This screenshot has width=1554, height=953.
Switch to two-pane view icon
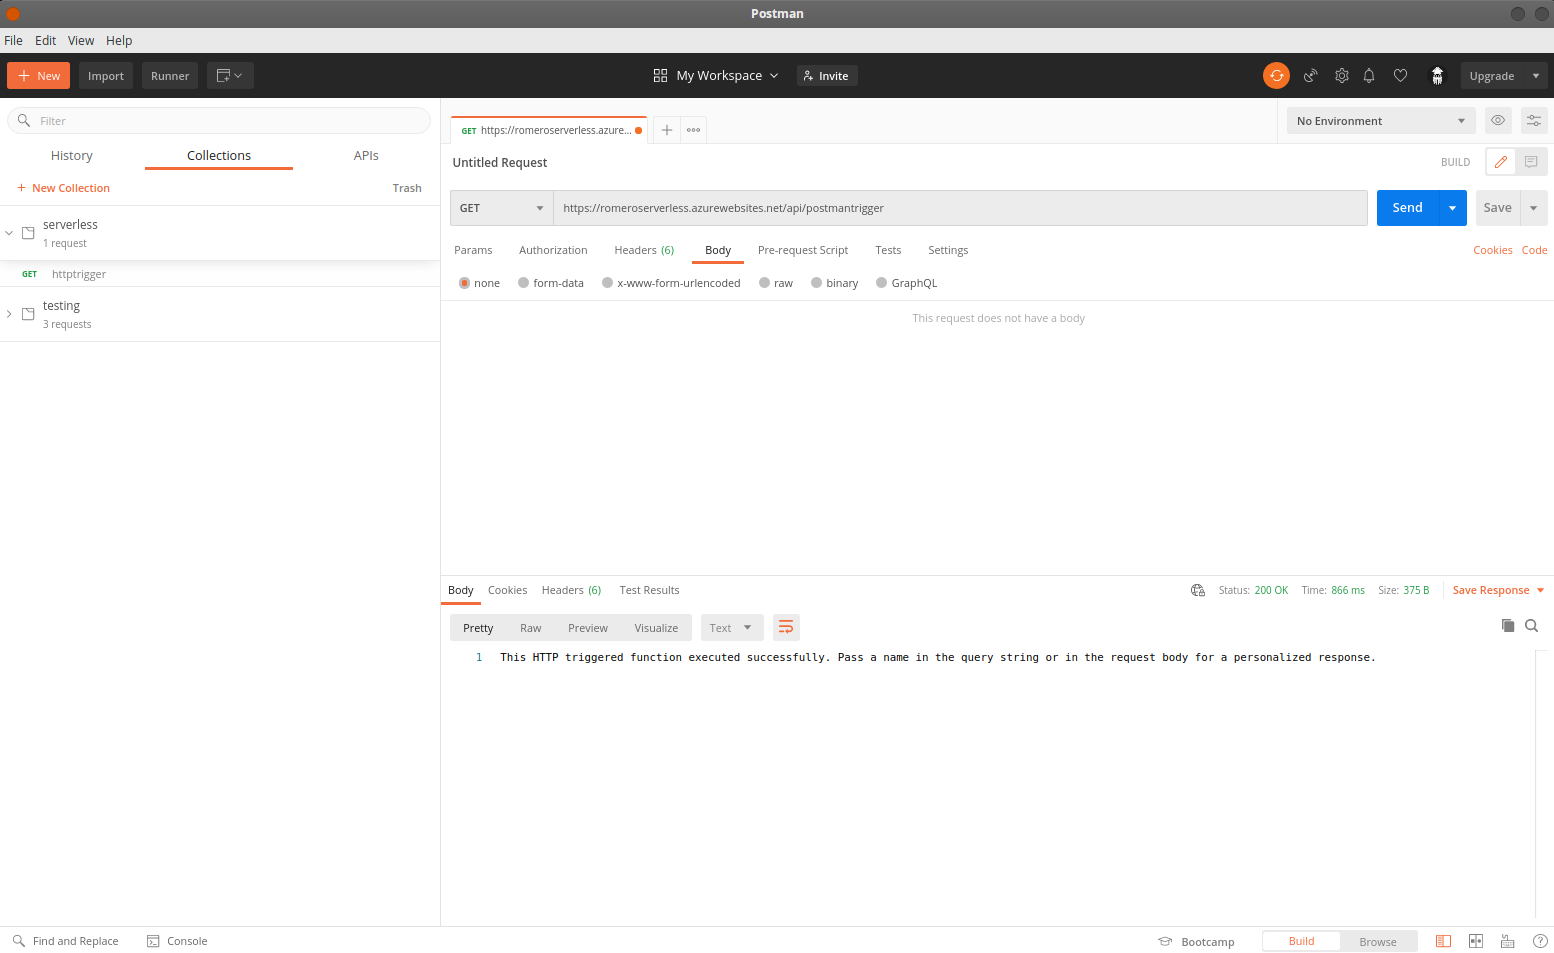click(x=1475, y=942)
